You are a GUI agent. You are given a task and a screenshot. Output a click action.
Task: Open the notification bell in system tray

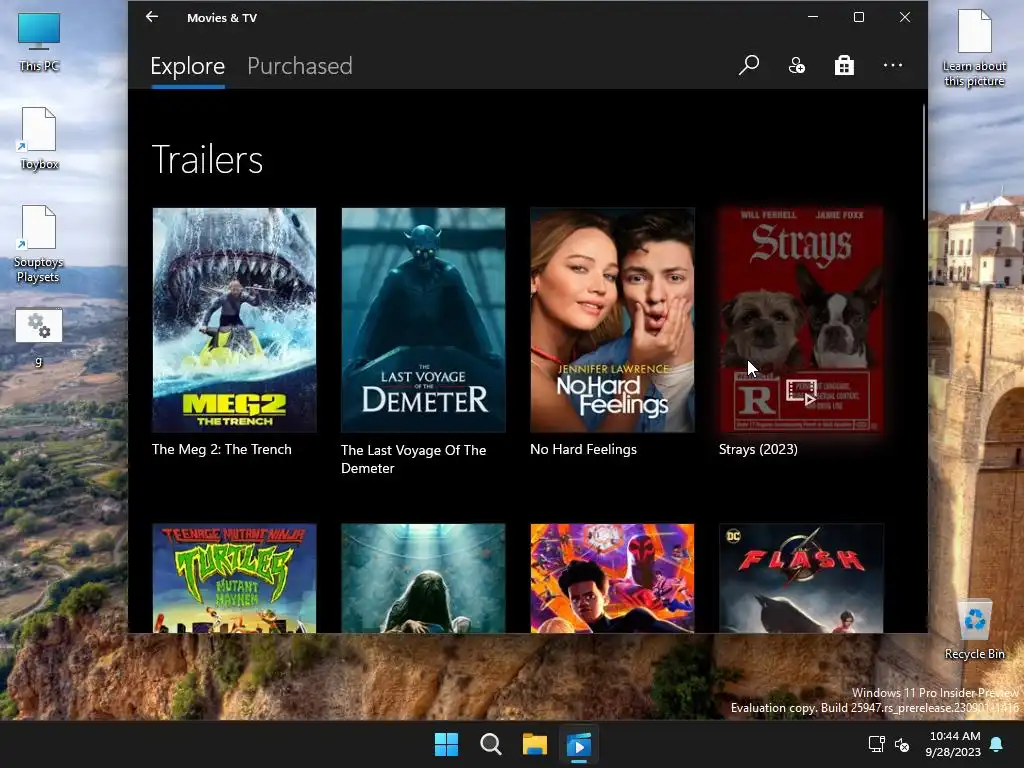pyautogui.click(x=997, y=744)
